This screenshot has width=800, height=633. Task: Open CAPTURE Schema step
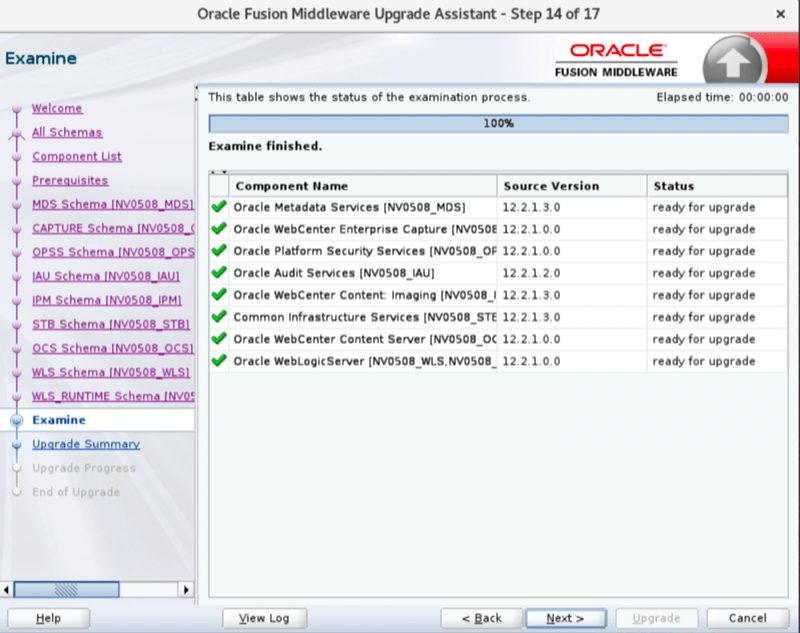tap(113, 228)
